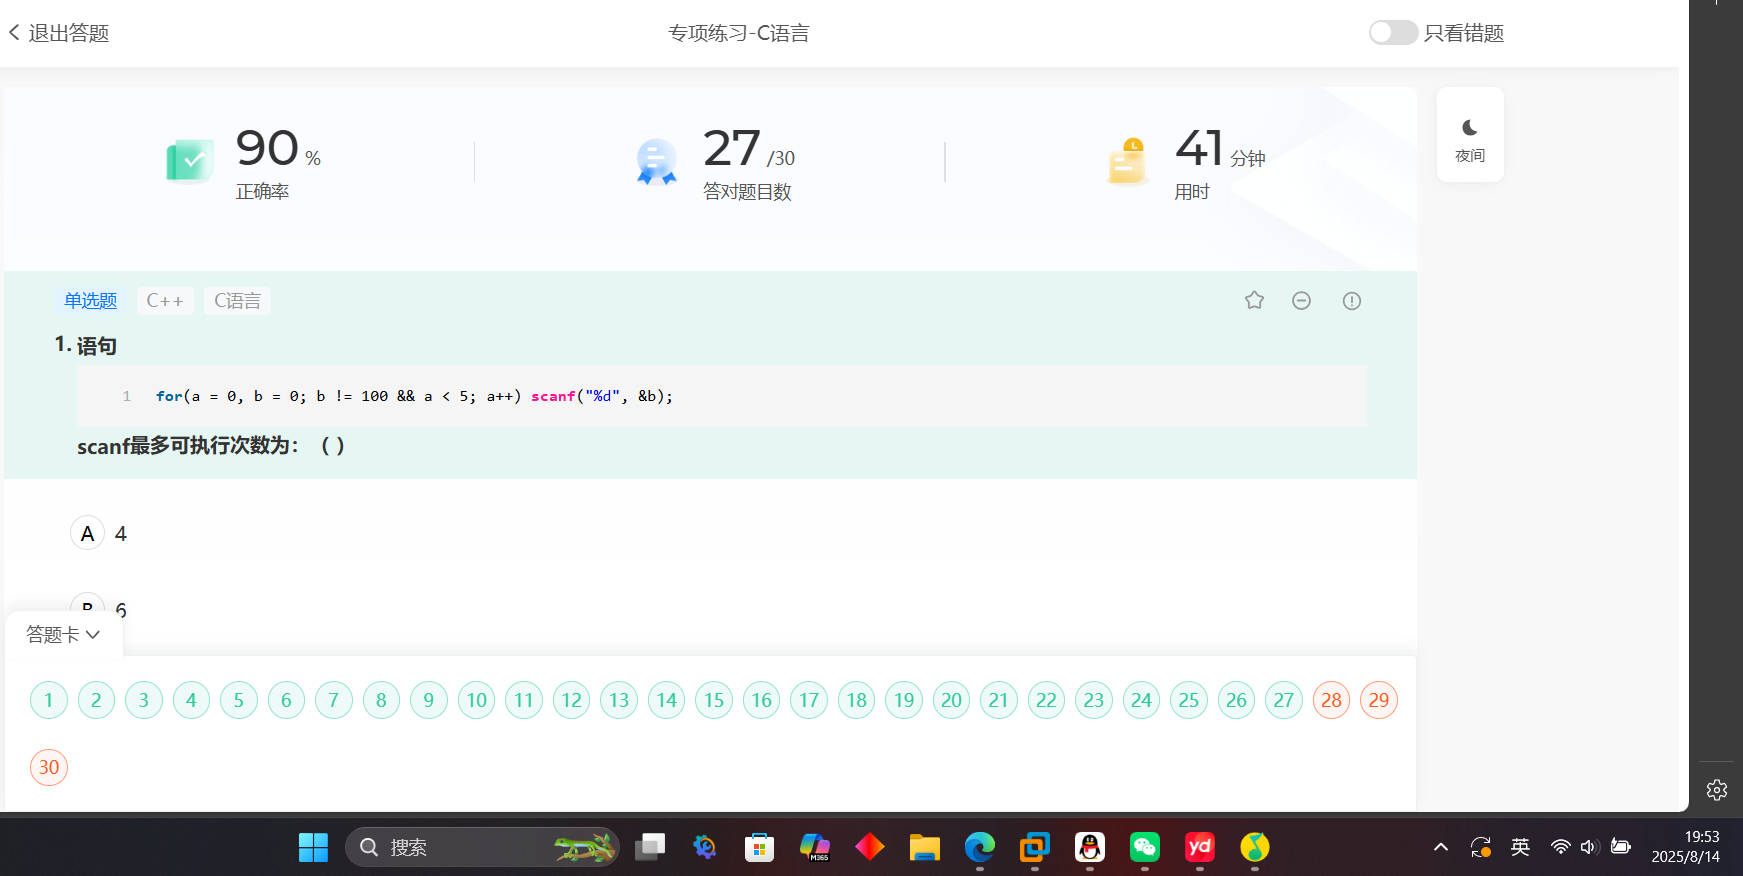Click the 退出答题 exit link

coord(68,33)
